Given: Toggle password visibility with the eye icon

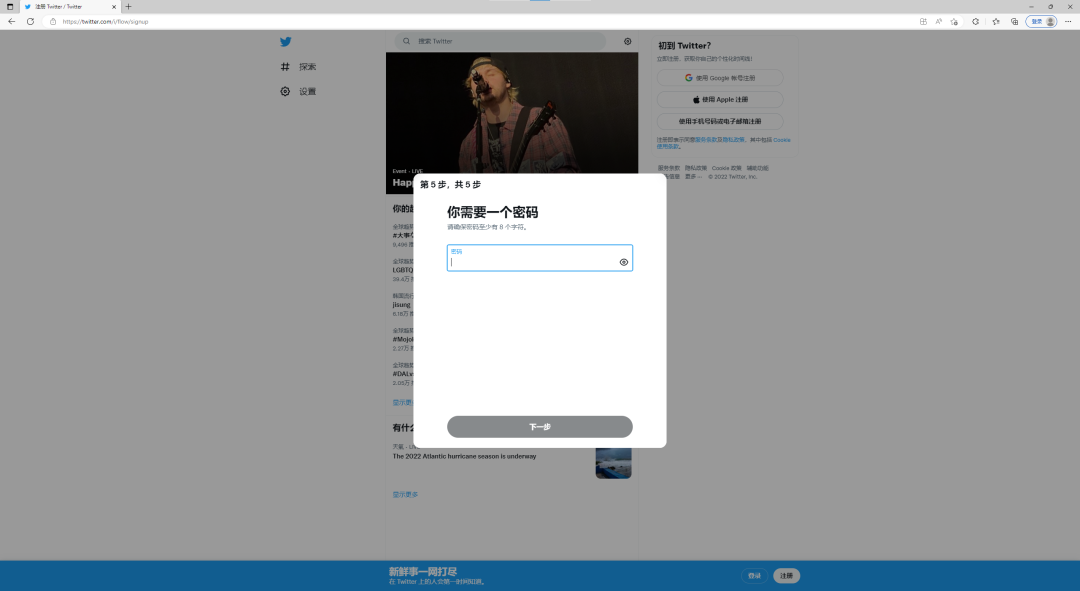Looking at the screenshot, I should 623,262.
